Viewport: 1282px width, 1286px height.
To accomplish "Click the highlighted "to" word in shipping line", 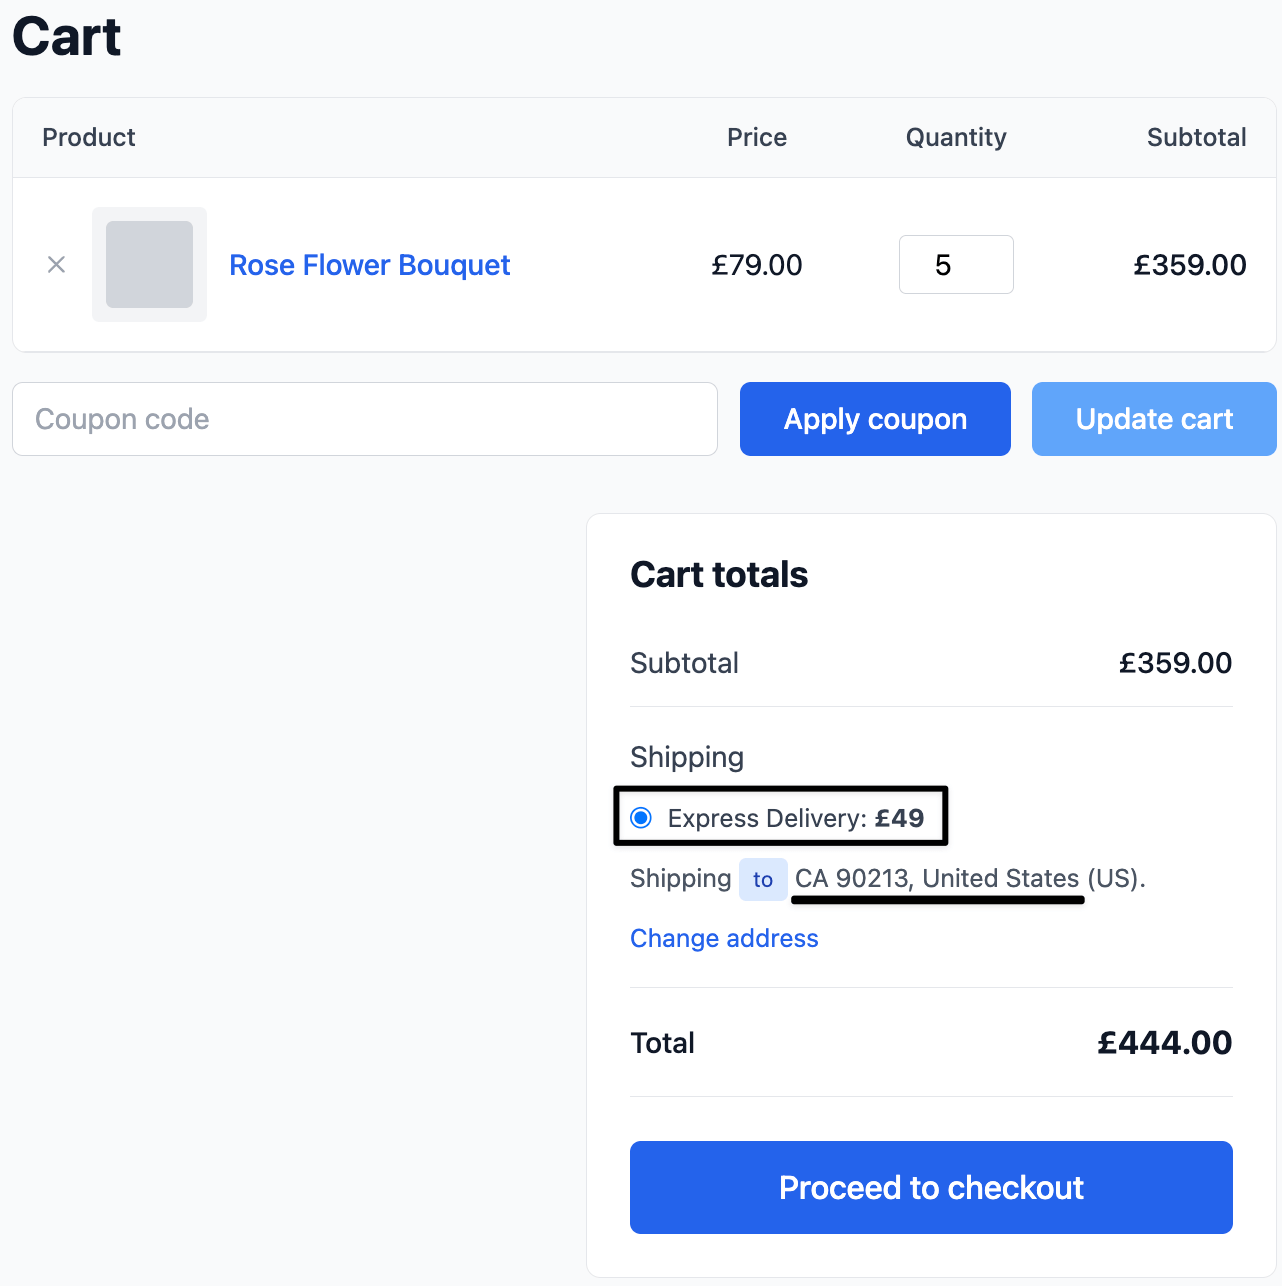I will 763,879.
